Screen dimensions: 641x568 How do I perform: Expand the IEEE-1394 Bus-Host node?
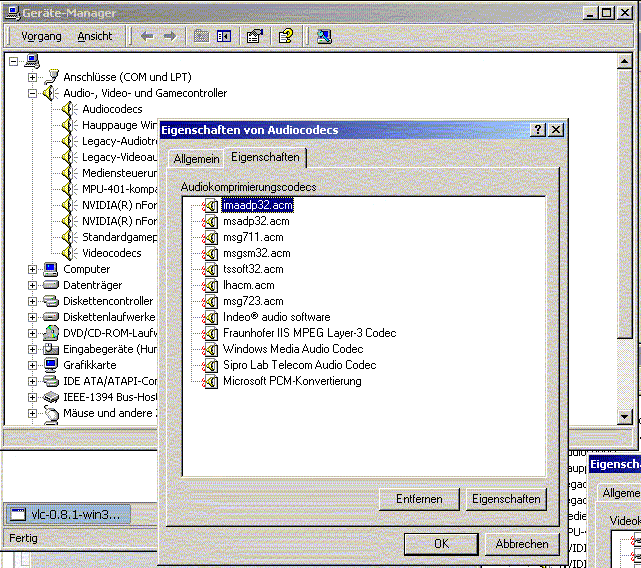(x=32, y=397)
